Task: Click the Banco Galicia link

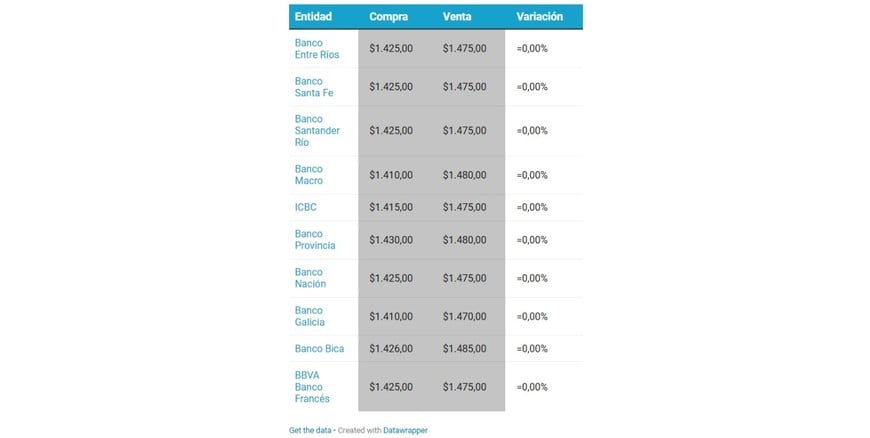Action: tap(310, 316)
